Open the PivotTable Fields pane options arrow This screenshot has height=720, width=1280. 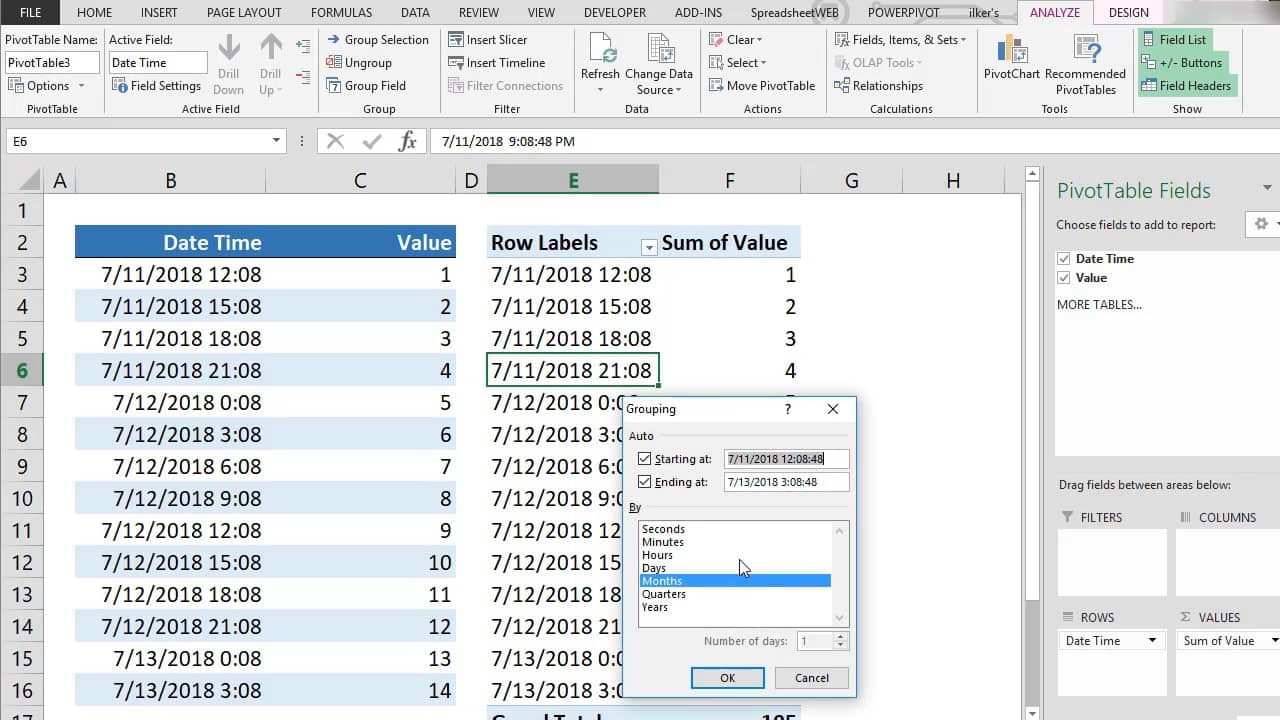click(1267, 188)
